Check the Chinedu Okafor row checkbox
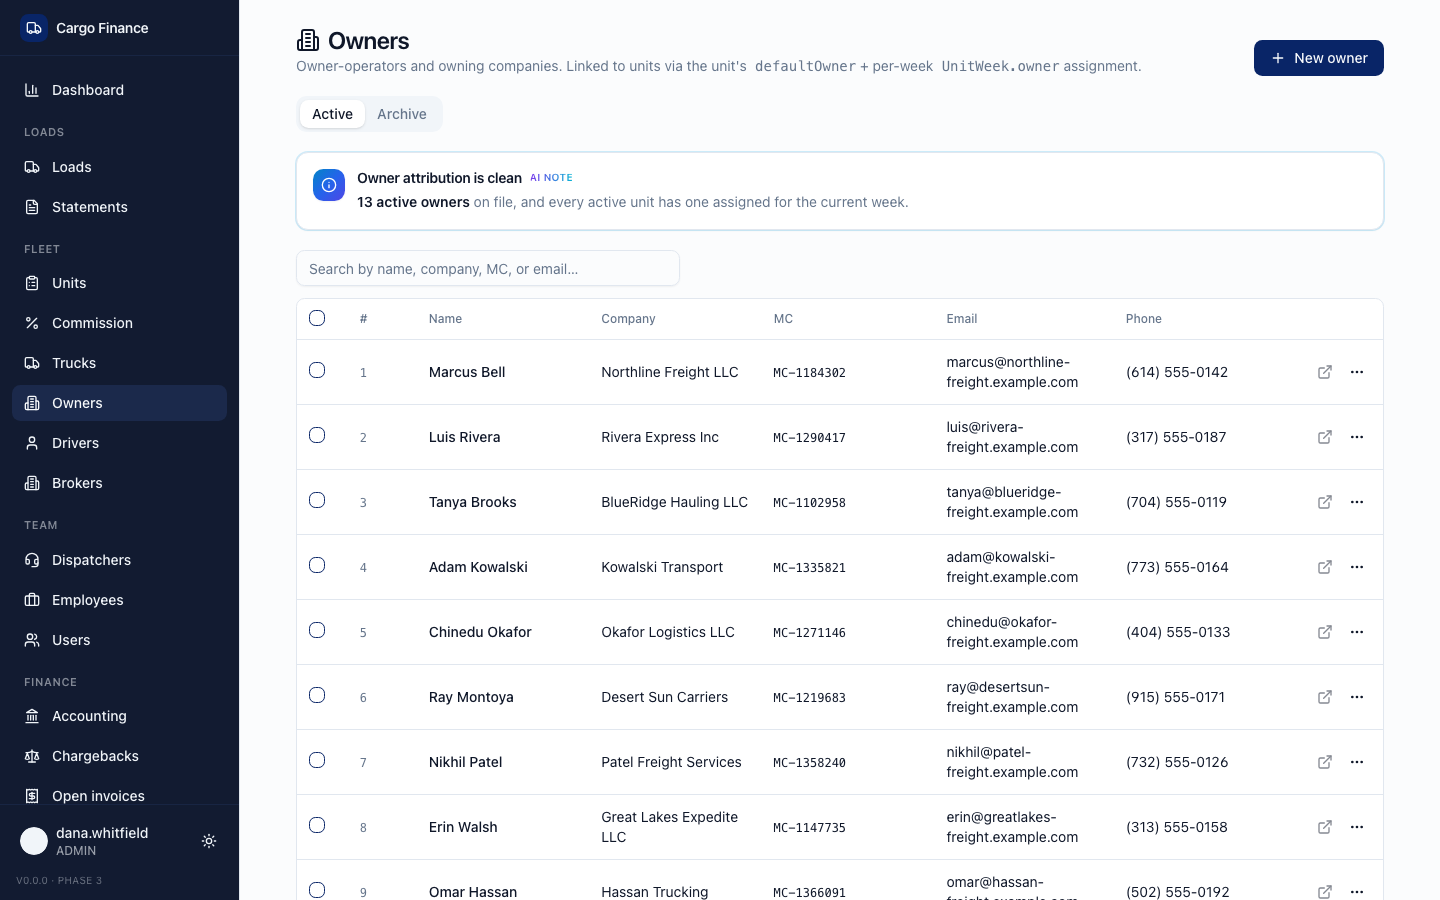Image resolution: width=1440 pixels, height=900 pixels. pyautogui.click(x=317, y=630)
